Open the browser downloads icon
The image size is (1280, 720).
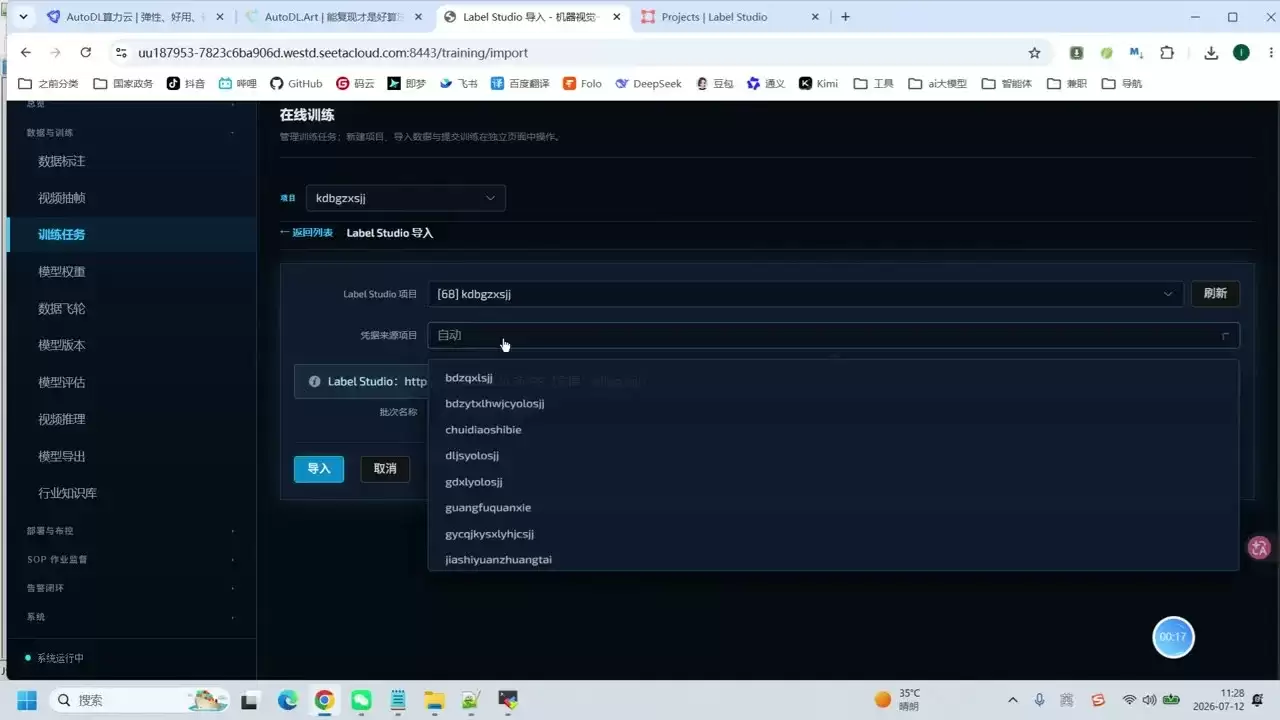pos(1211,52)
